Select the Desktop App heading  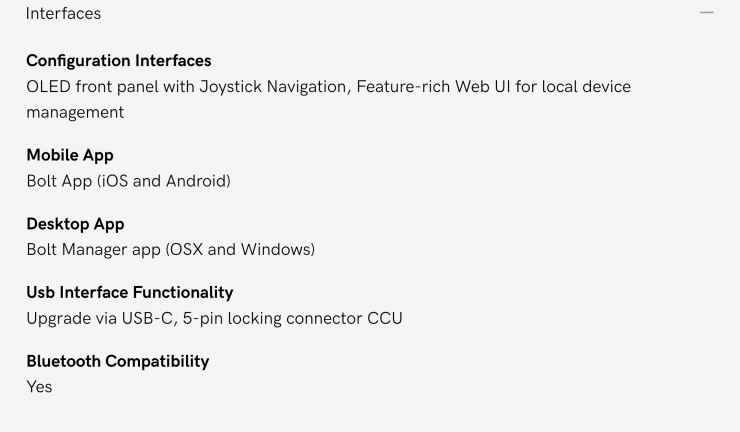click(x=75, y=224)
